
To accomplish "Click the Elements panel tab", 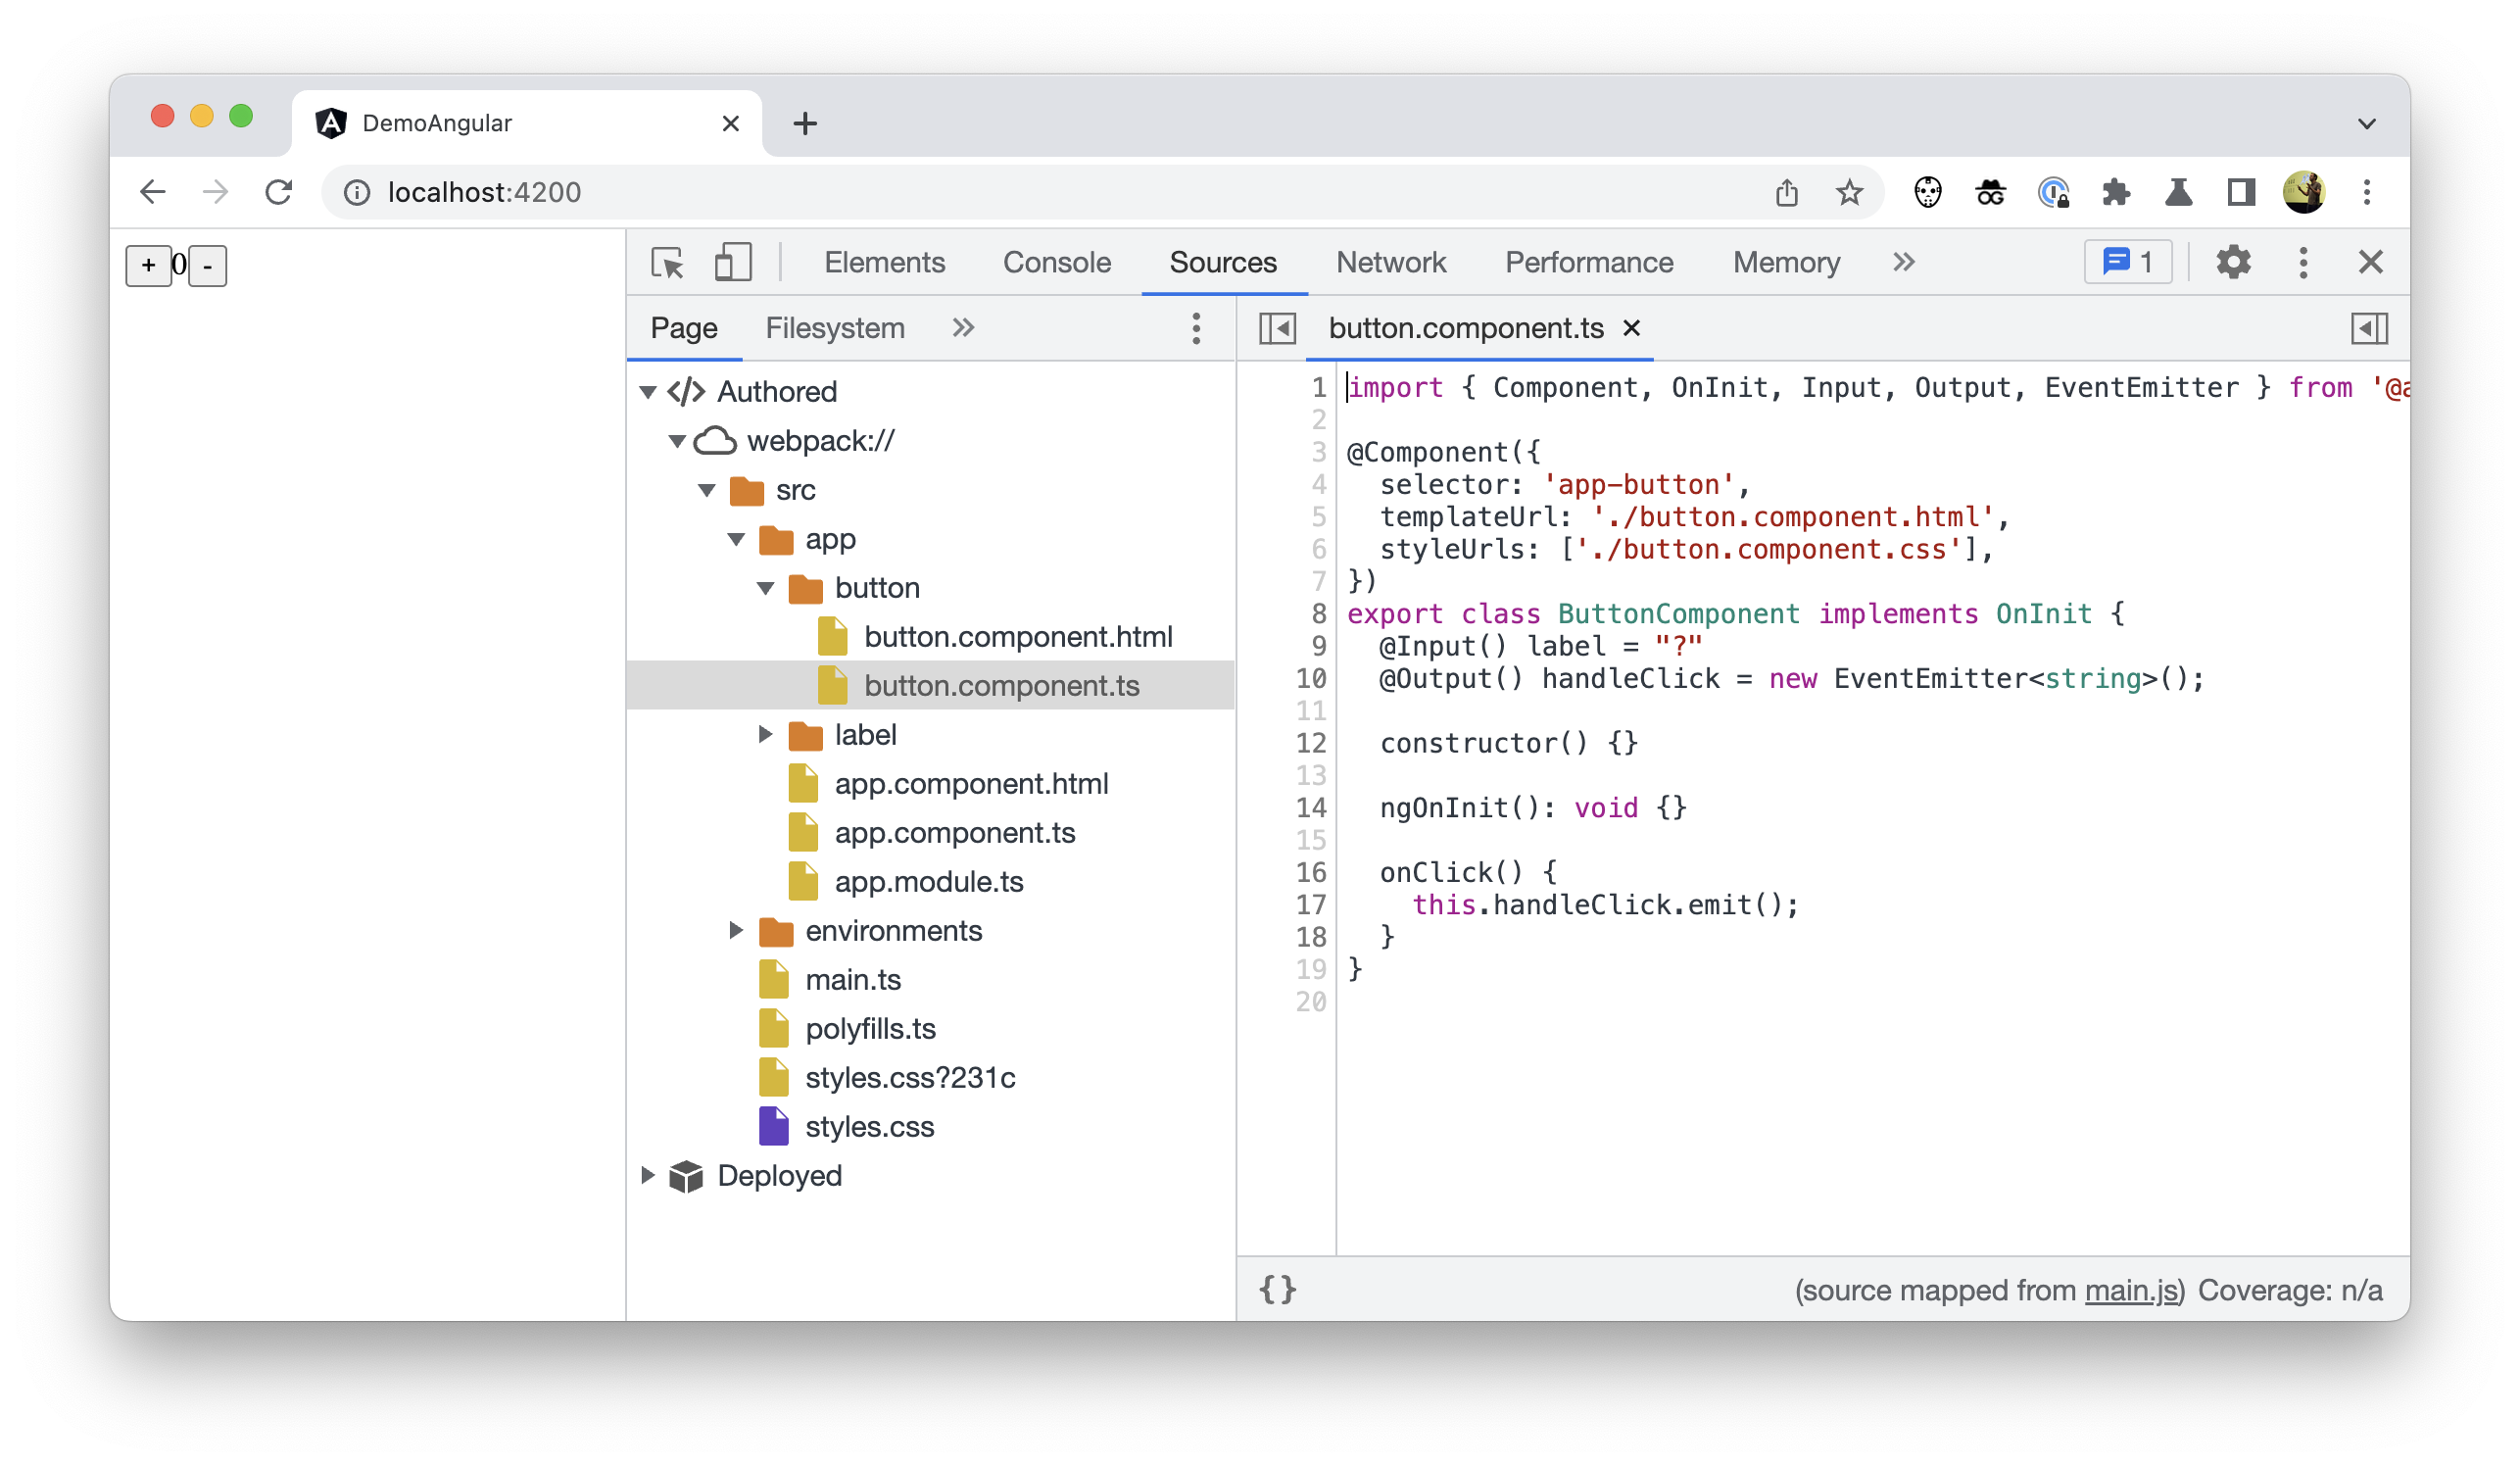I will [x=886, y=262].
